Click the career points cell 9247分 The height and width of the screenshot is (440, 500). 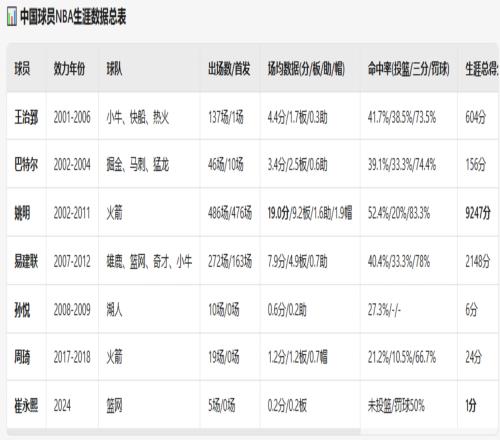[x=478, y=213]
